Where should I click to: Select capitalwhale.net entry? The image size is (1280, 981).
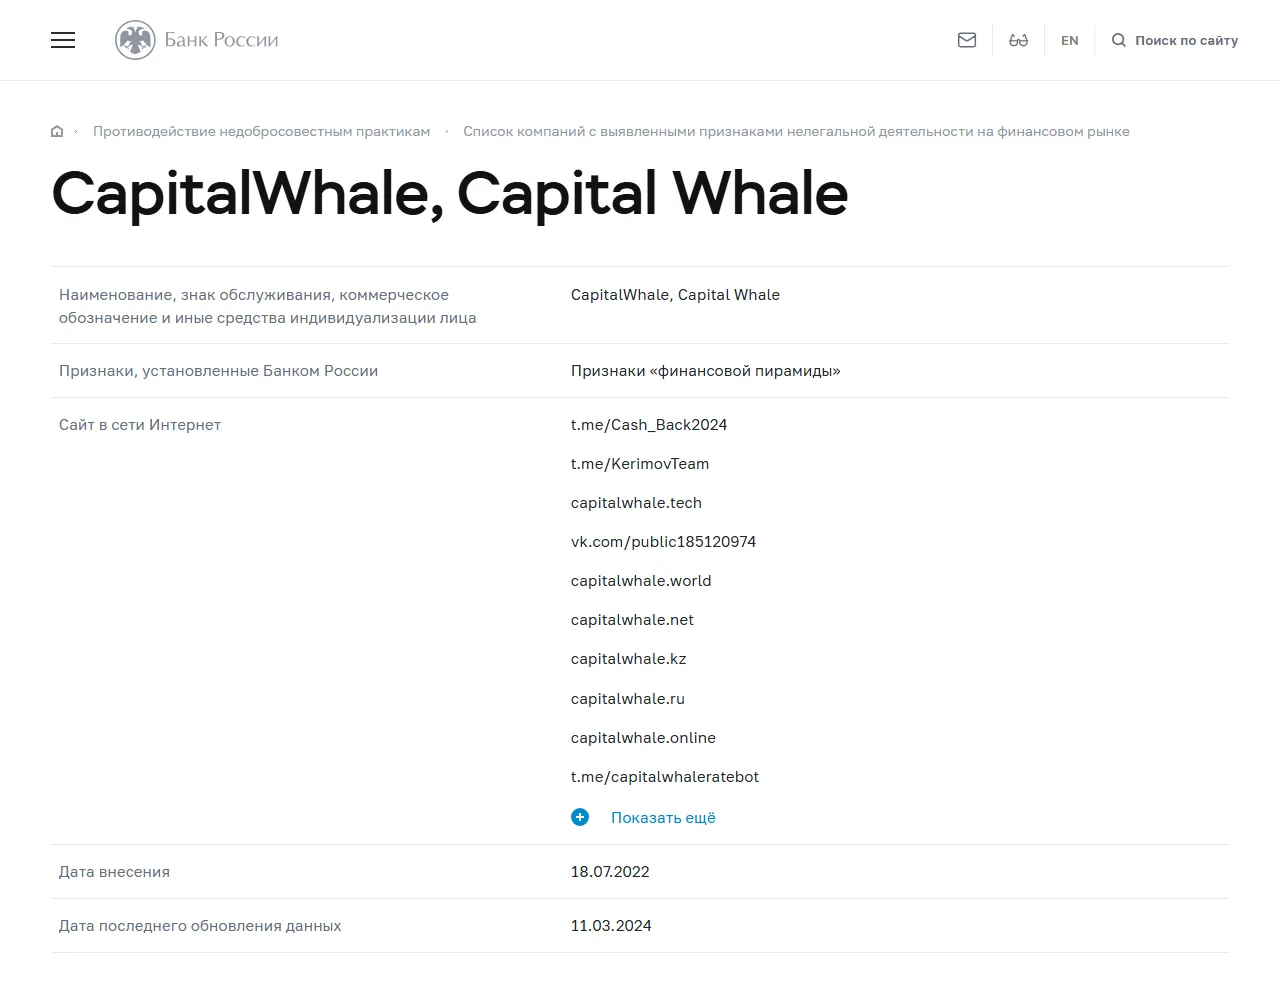click(632, 620)
